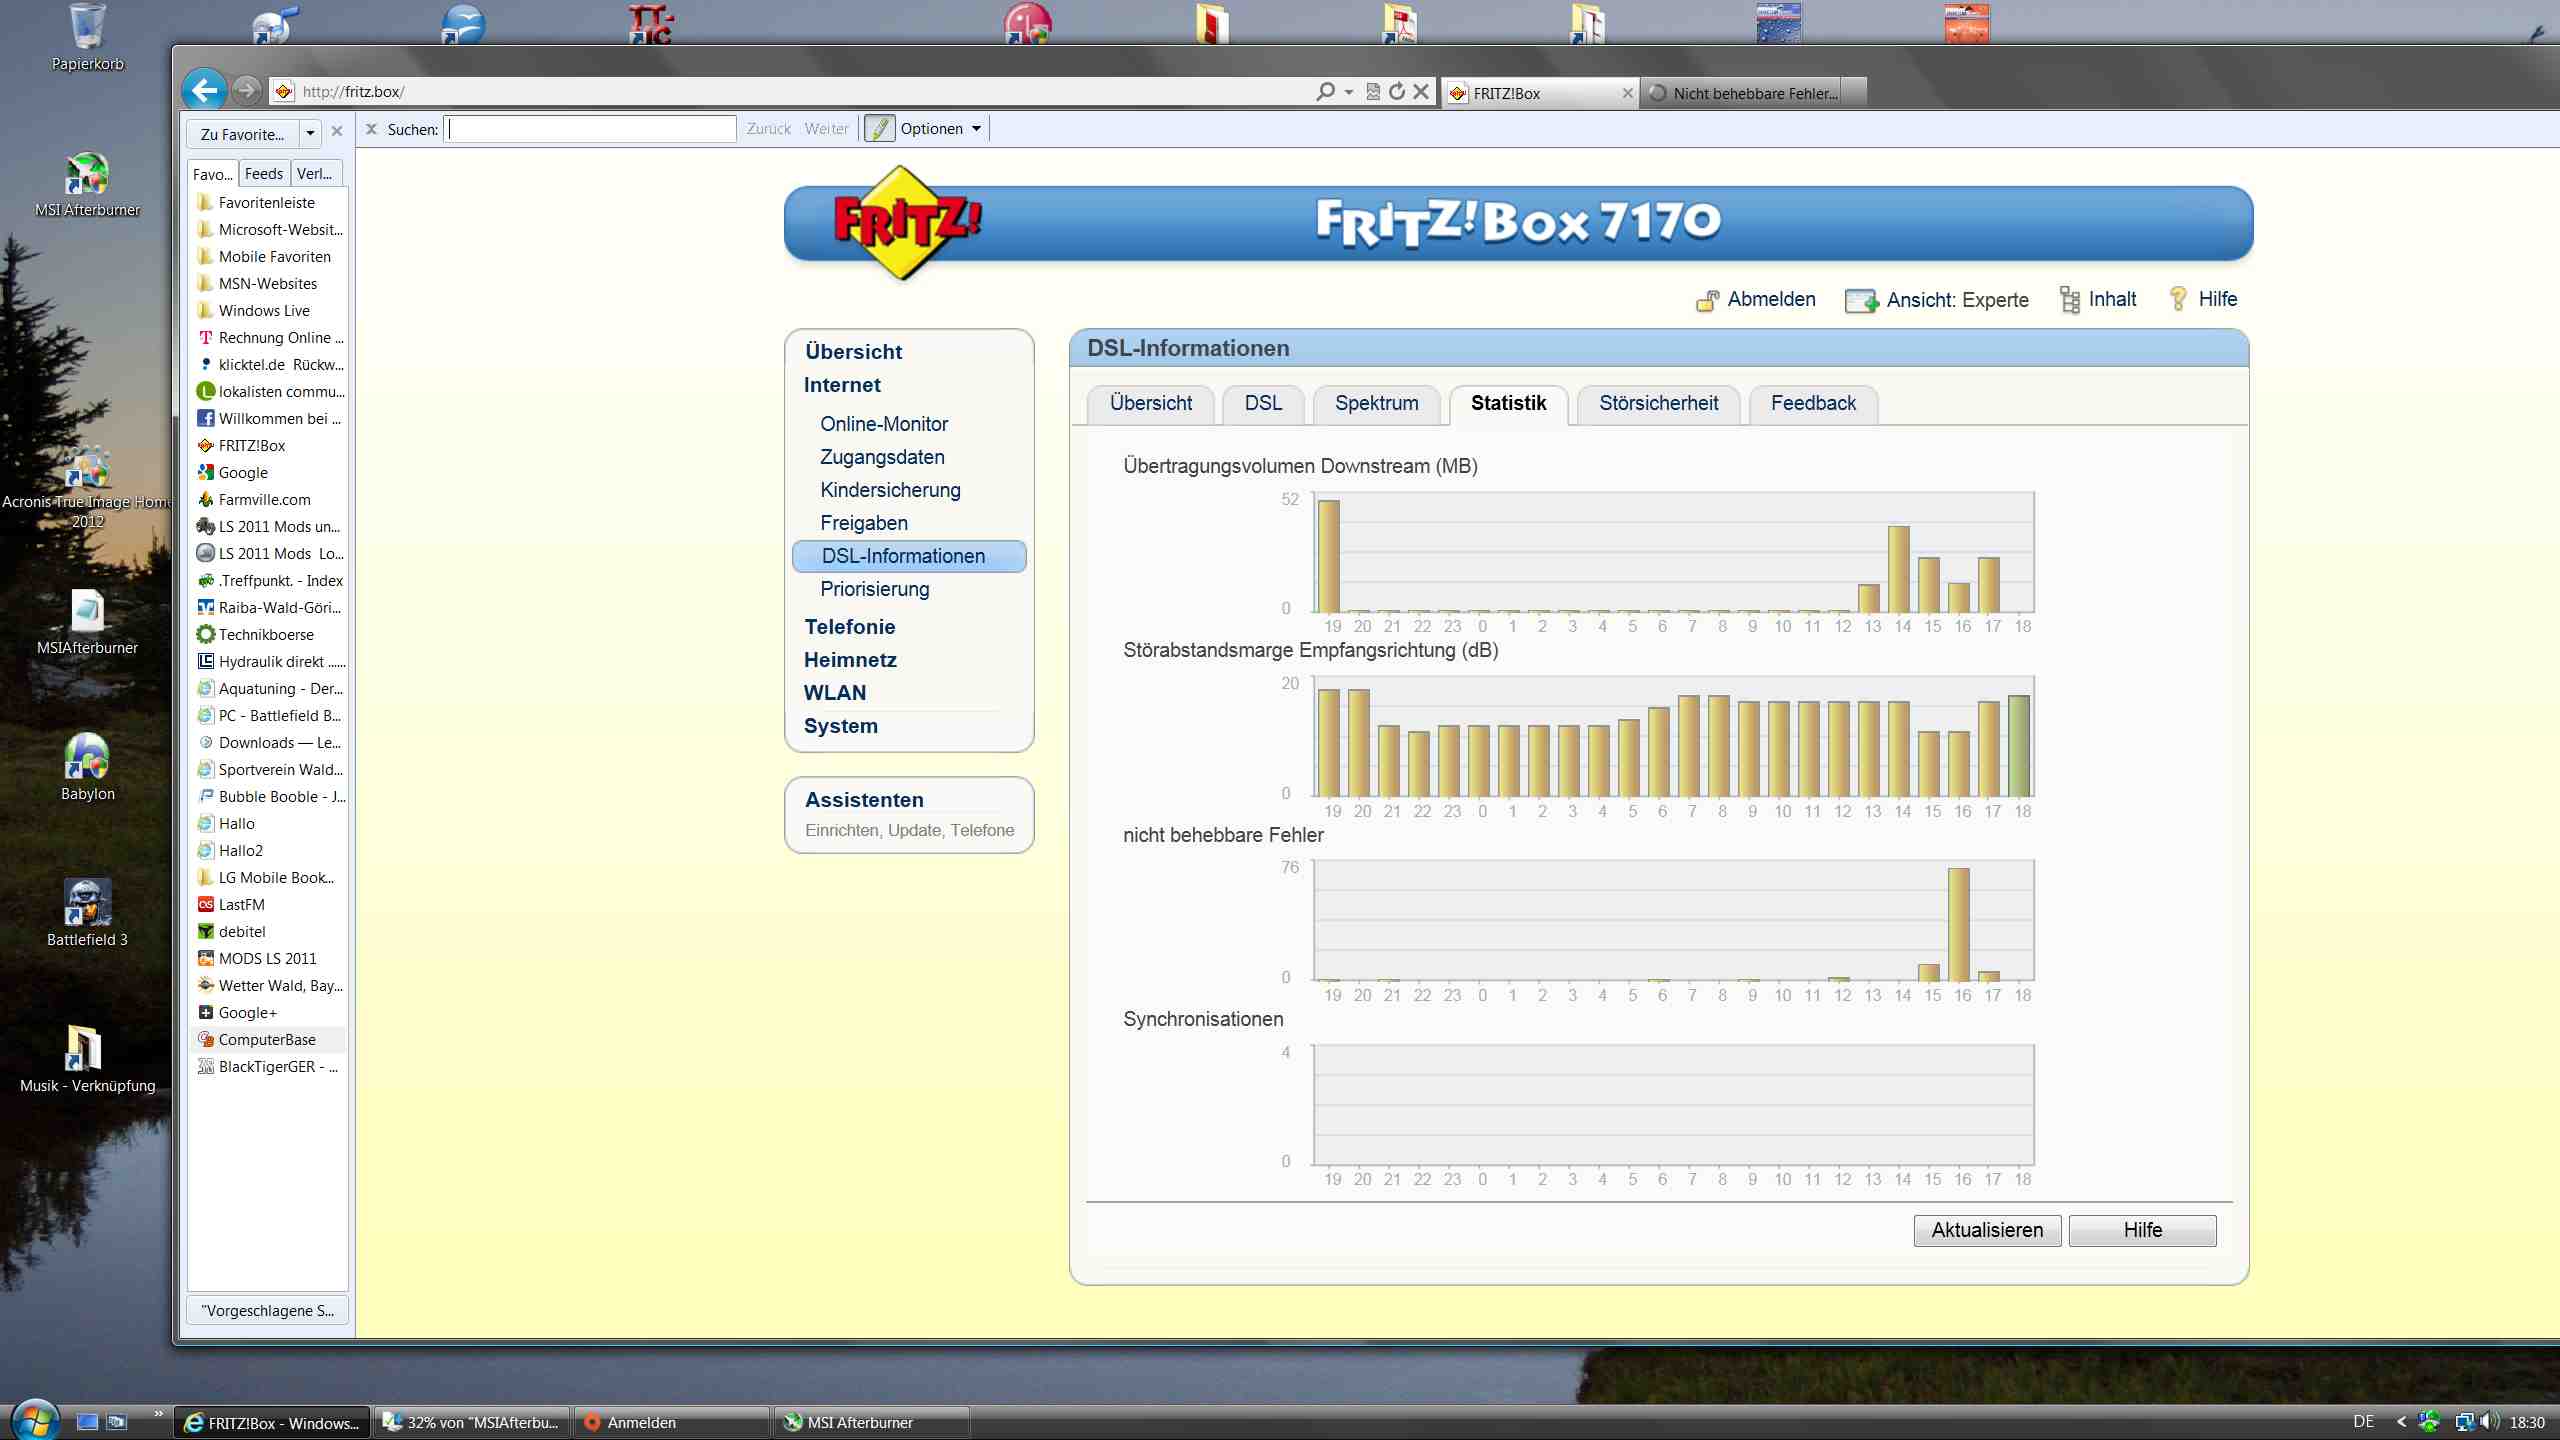Click the Ansicht: Experte view icon
Image resolution: width=2560 pixels, height=1440 pixels.
[x=1860, y=300]
